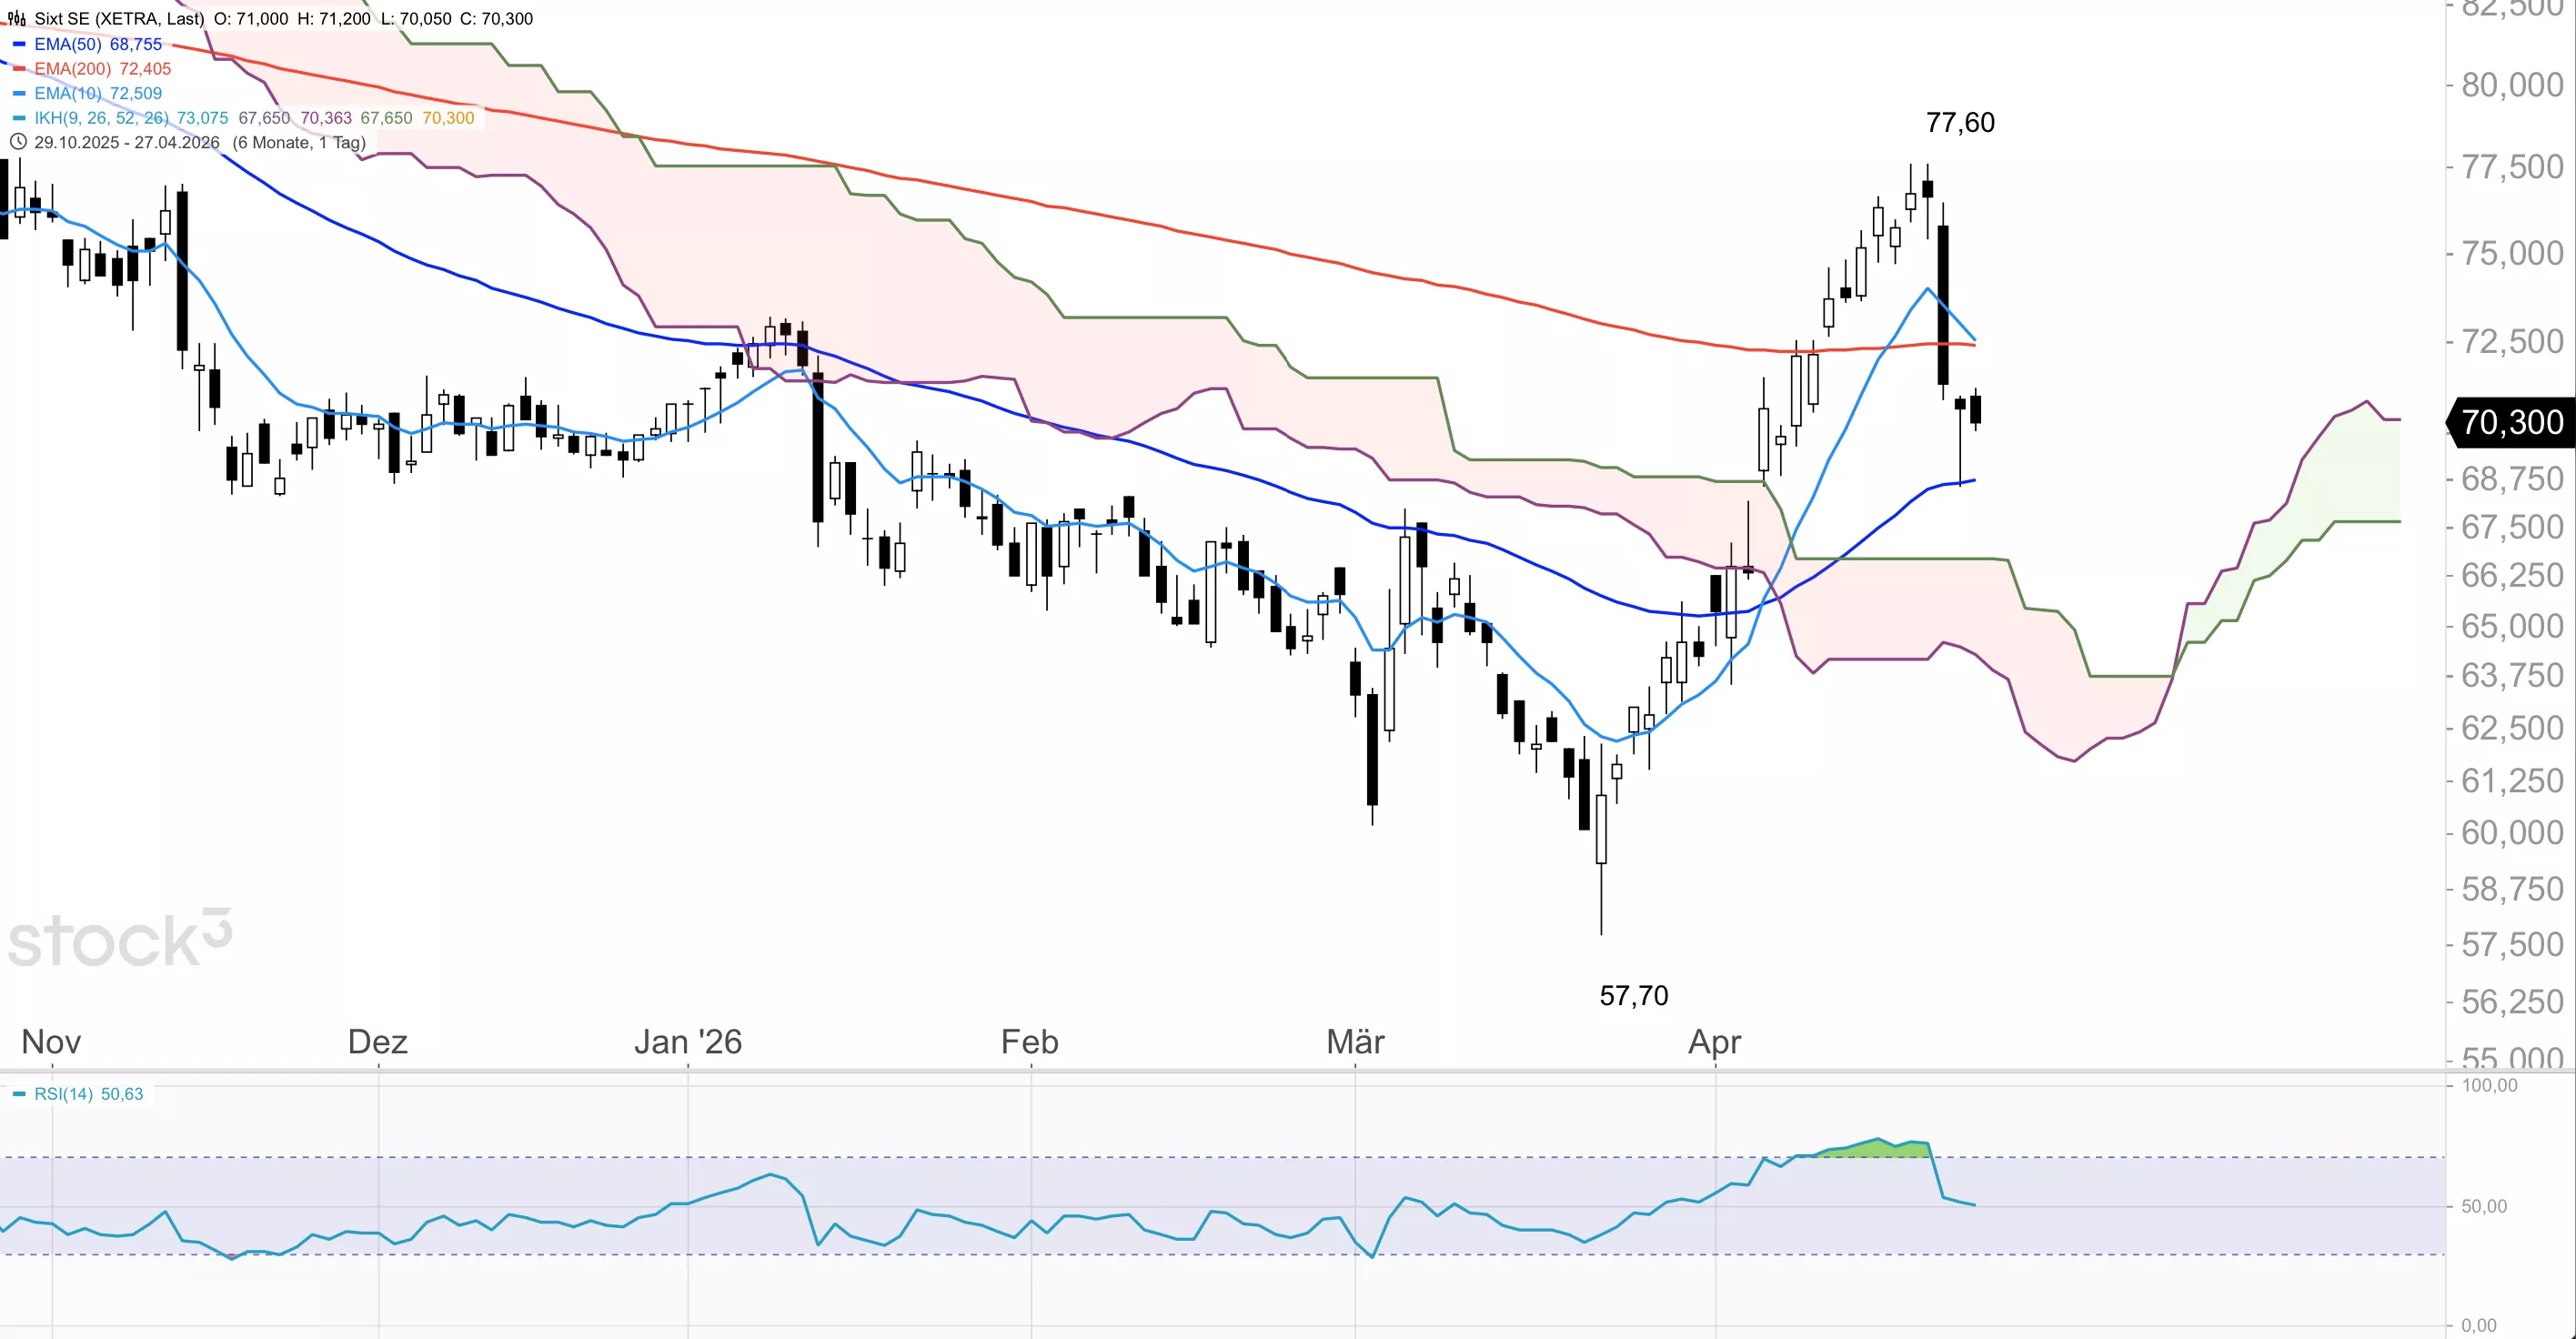Open the IKH(9, 26, 52, 26) indicator label
This screenshot has height=1339, width=2576.
[x=103, y=118]
